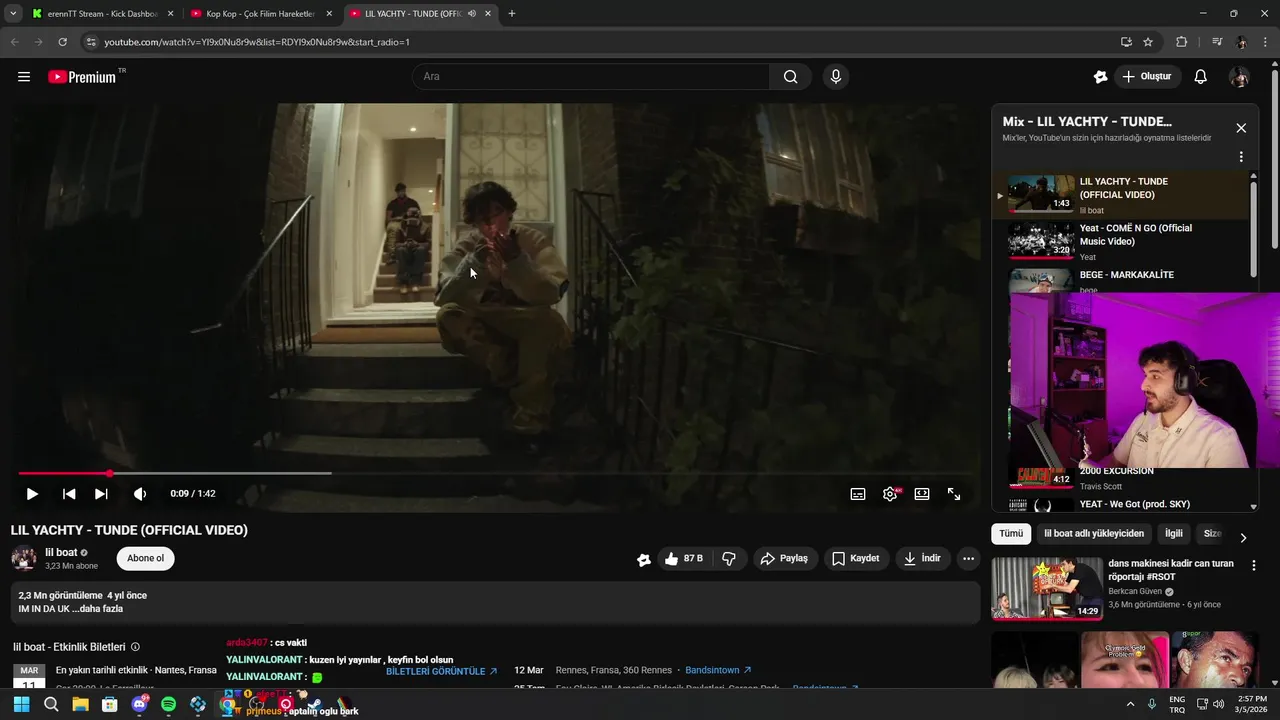The height and width of the screenshot is (720, 1280).
Task: Close the Mix playlist panel
Action: point(1241,128)
